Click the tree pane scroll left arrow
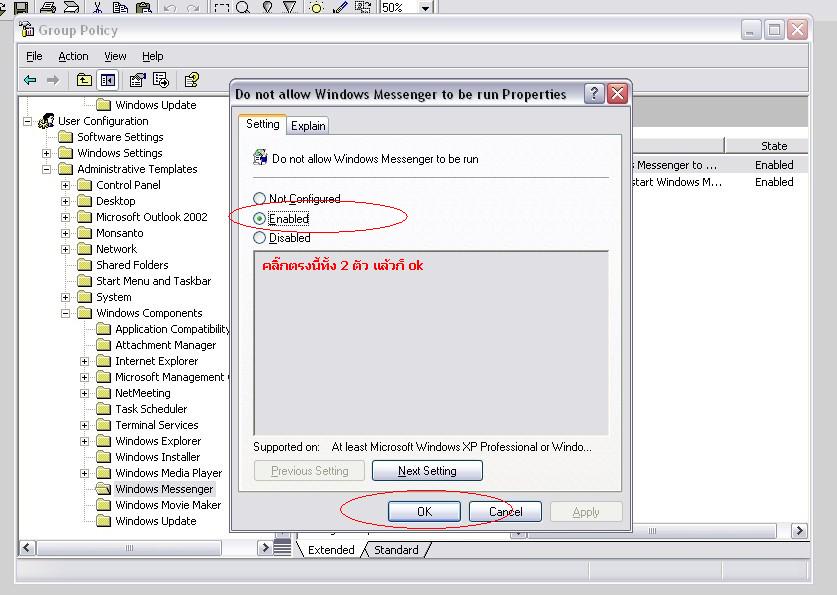The height and width of the screenshot is (595, 837). [27, 548]
